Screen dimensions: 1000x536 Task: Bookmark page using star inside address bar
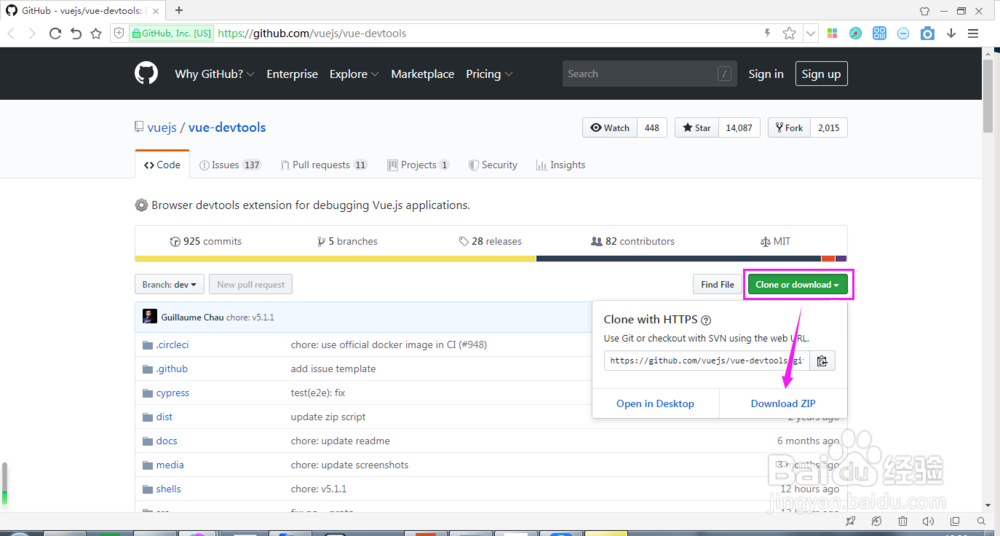(789, 34)
